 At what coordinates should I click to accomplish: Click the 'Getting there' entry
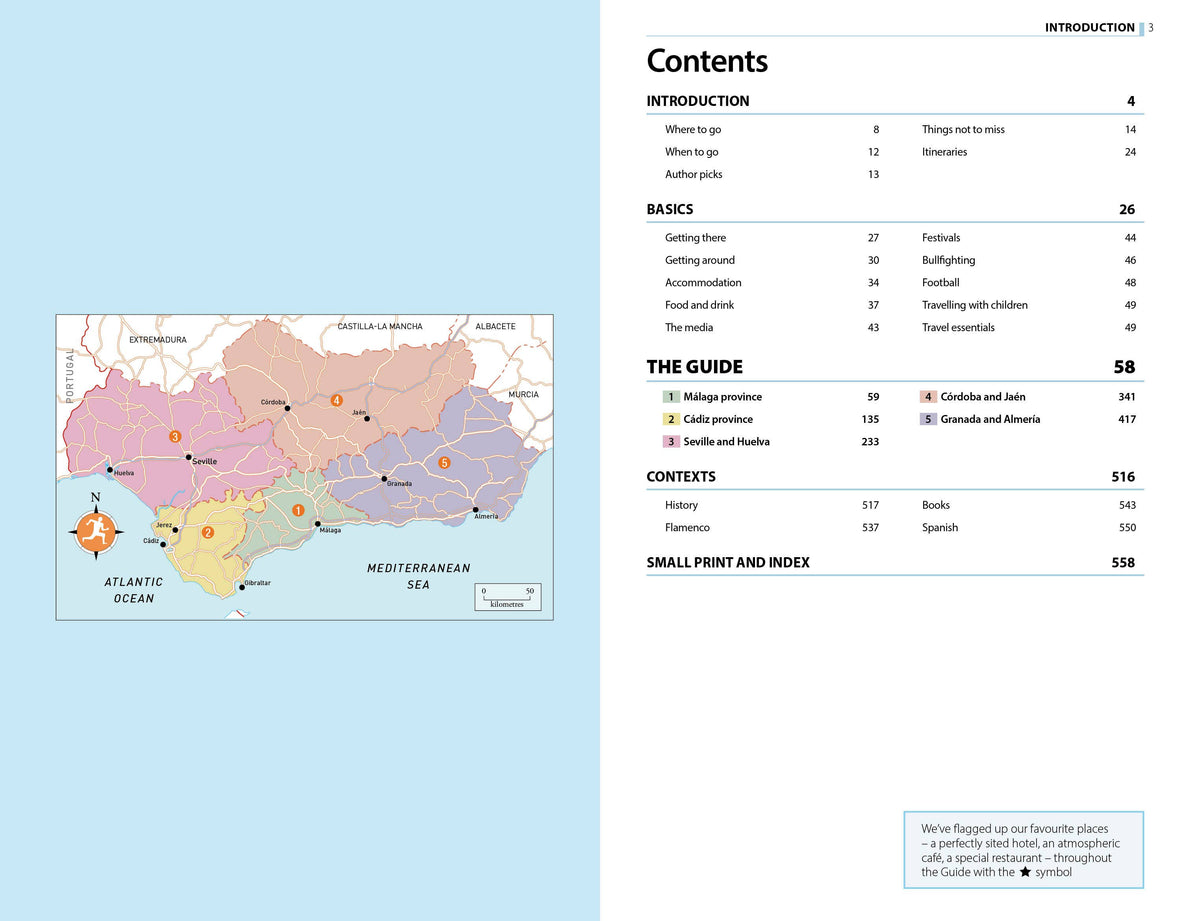(x=696, y=238)
